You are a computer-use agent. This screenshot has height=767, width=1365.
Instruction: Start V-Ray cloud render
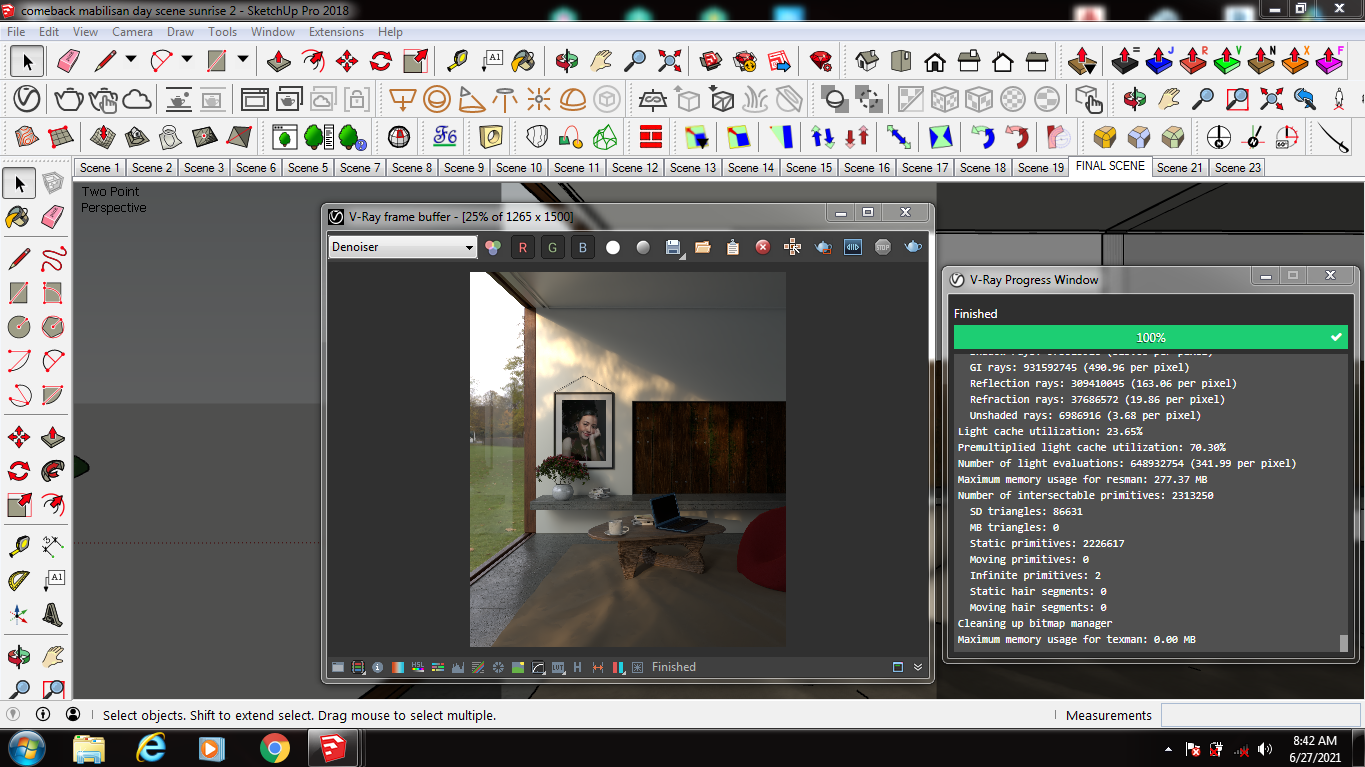click(x=137, y=99)
